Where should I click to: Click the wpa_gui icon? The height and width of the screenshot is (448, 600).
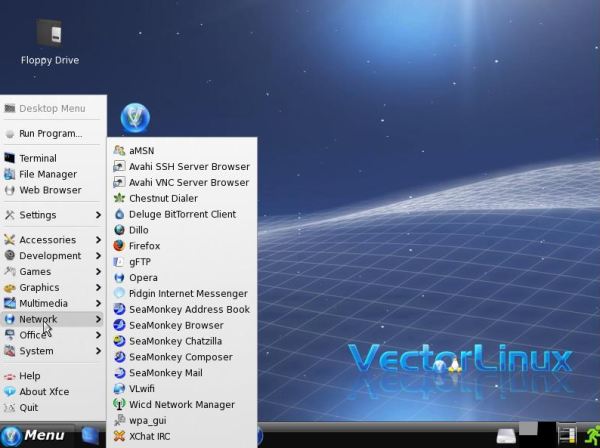119,420
